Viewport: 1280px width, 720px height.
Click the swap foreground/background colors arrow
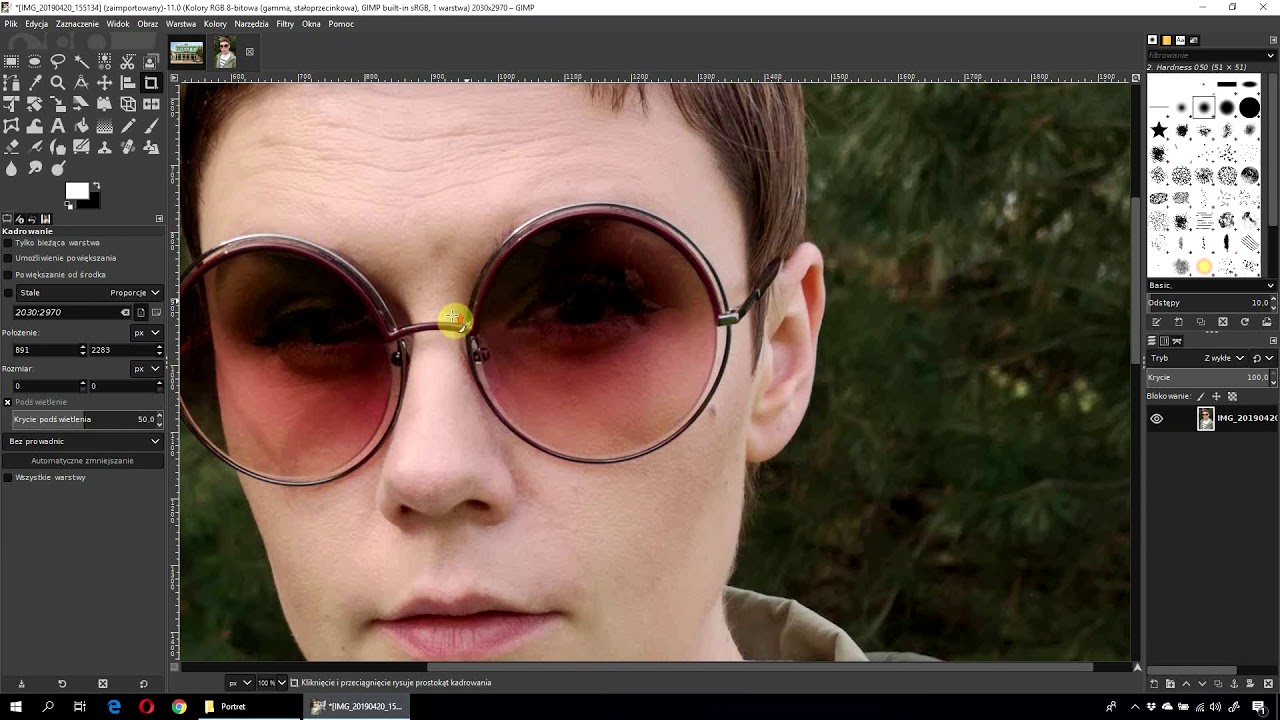[97, 185]
